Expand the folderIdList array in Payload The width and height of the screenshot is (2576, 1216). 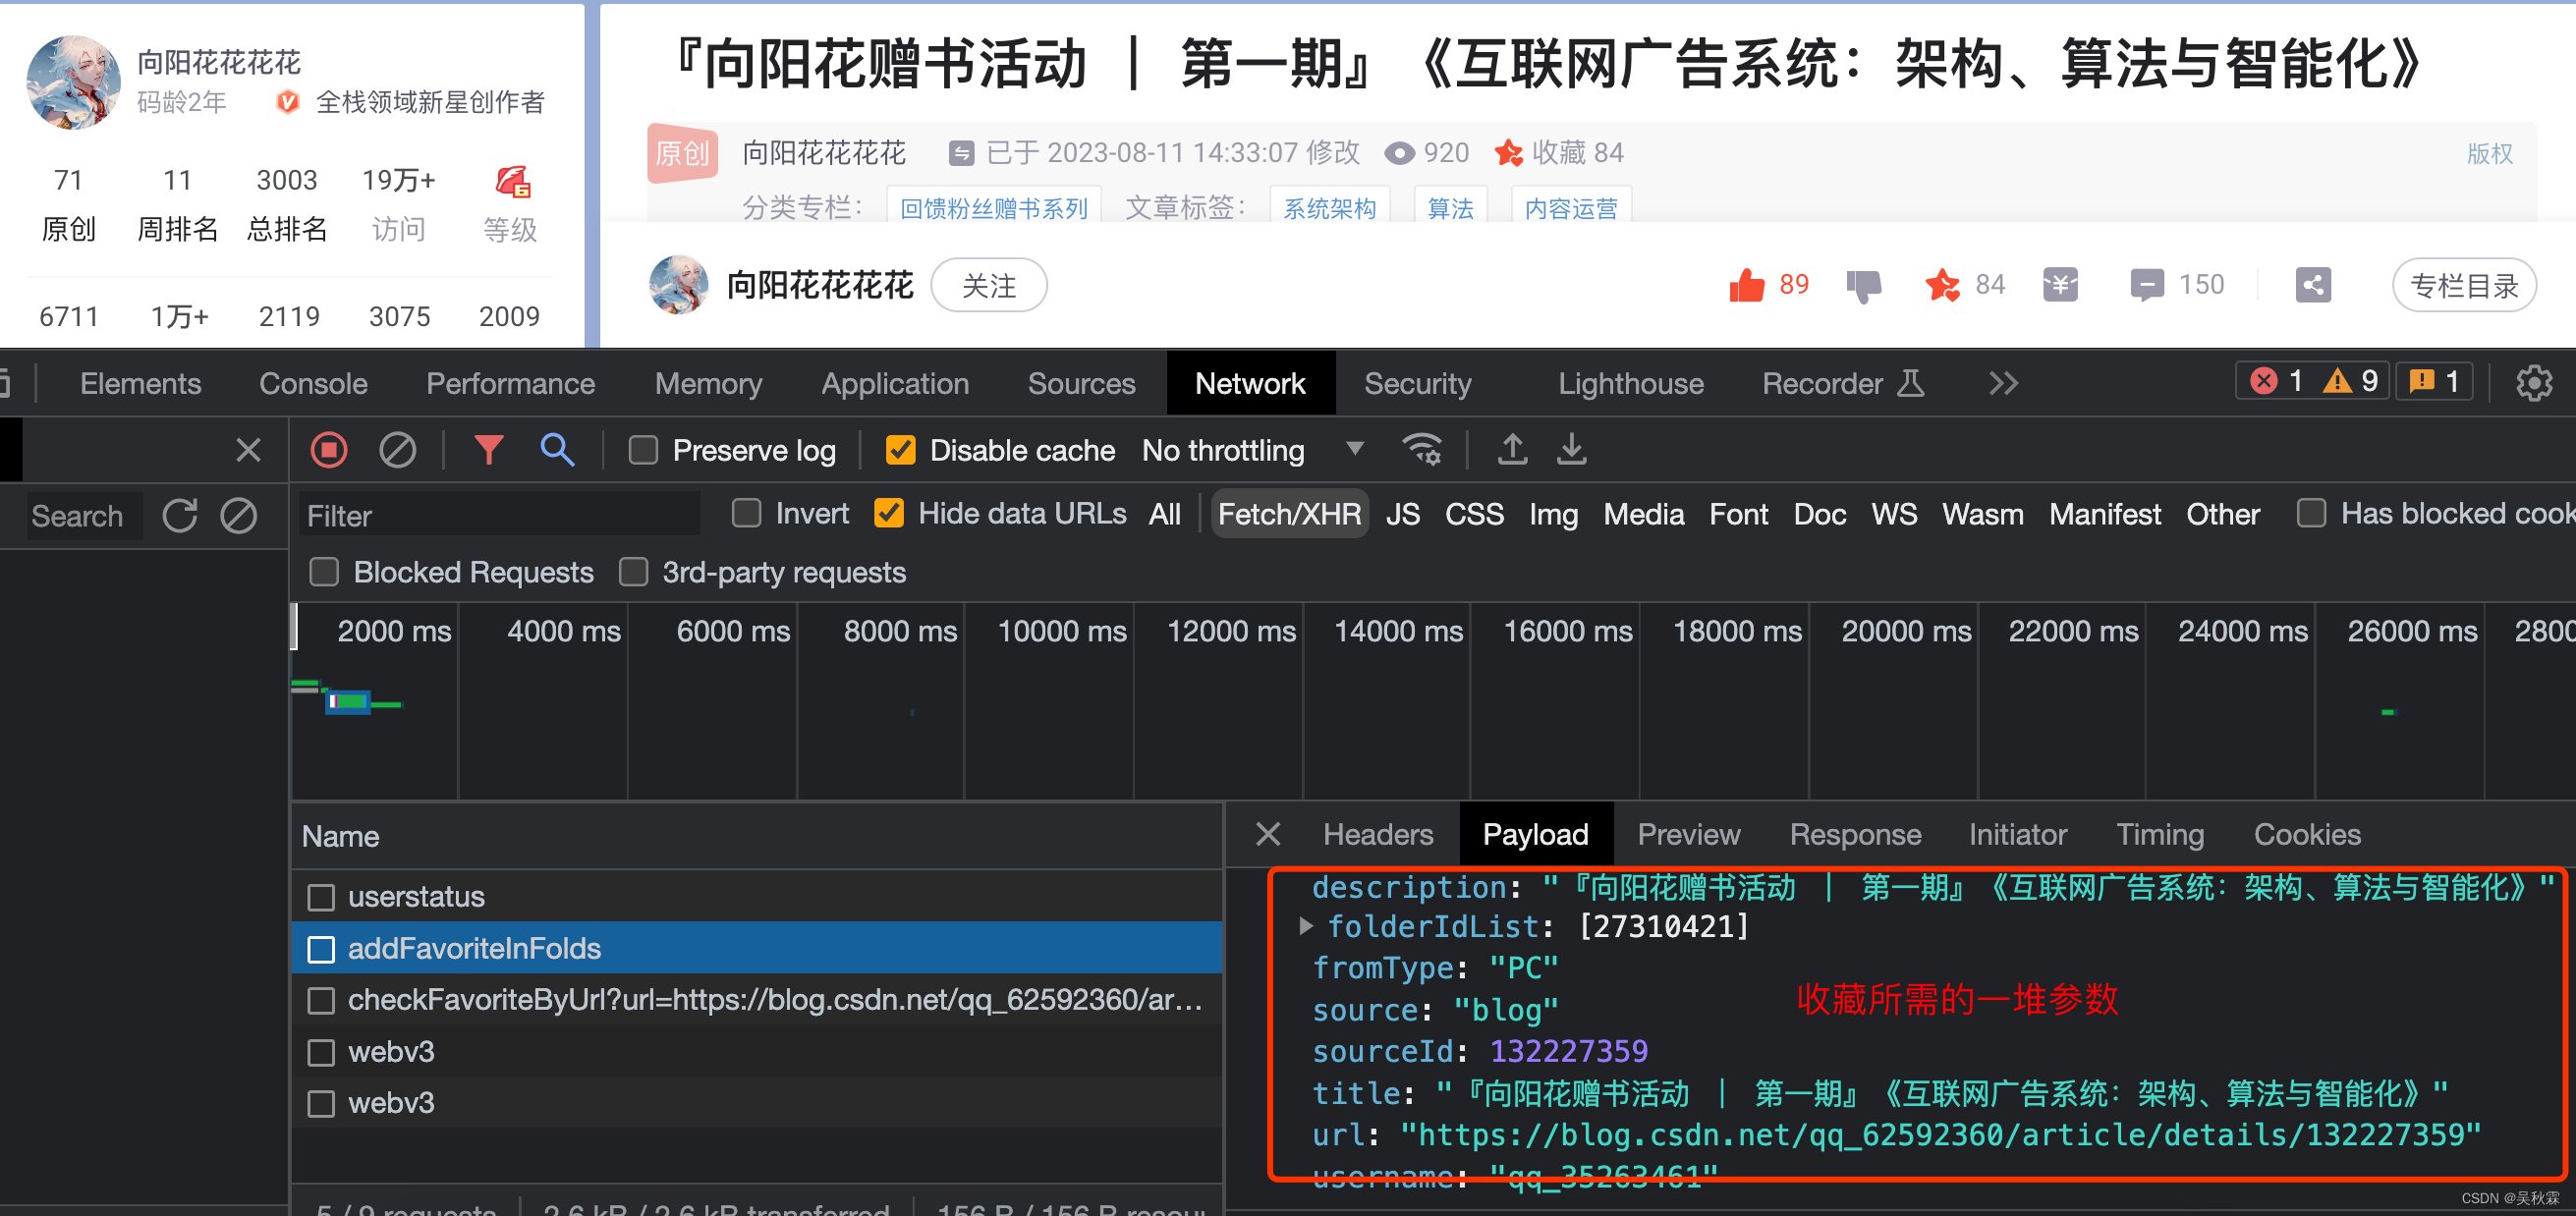point(1305,926)
